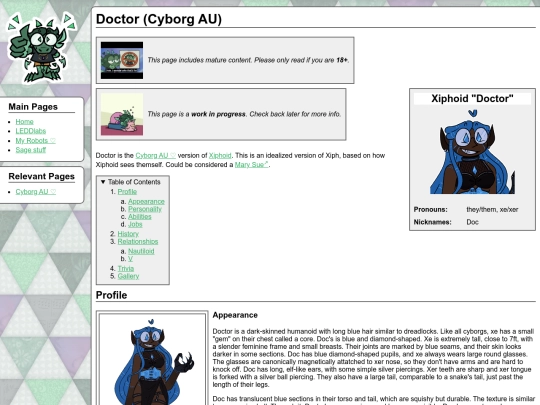Click the Appearance subsection heading
540x405 pixels.
pyautogui.click(x=235, y=315)
